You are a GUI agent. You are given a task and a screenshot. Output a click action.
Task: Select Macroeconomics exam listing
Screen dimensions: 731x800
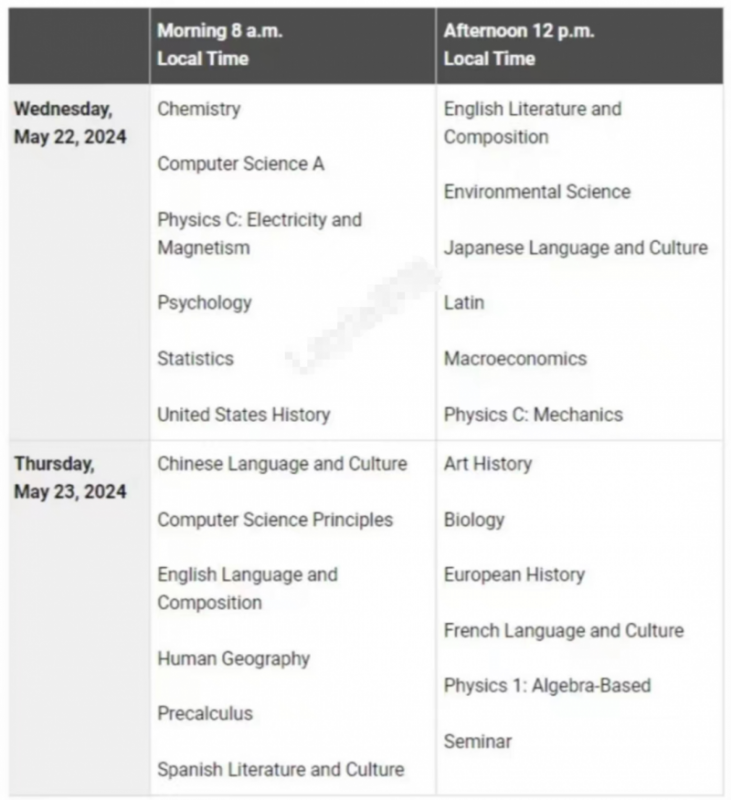tap(515, 359)
